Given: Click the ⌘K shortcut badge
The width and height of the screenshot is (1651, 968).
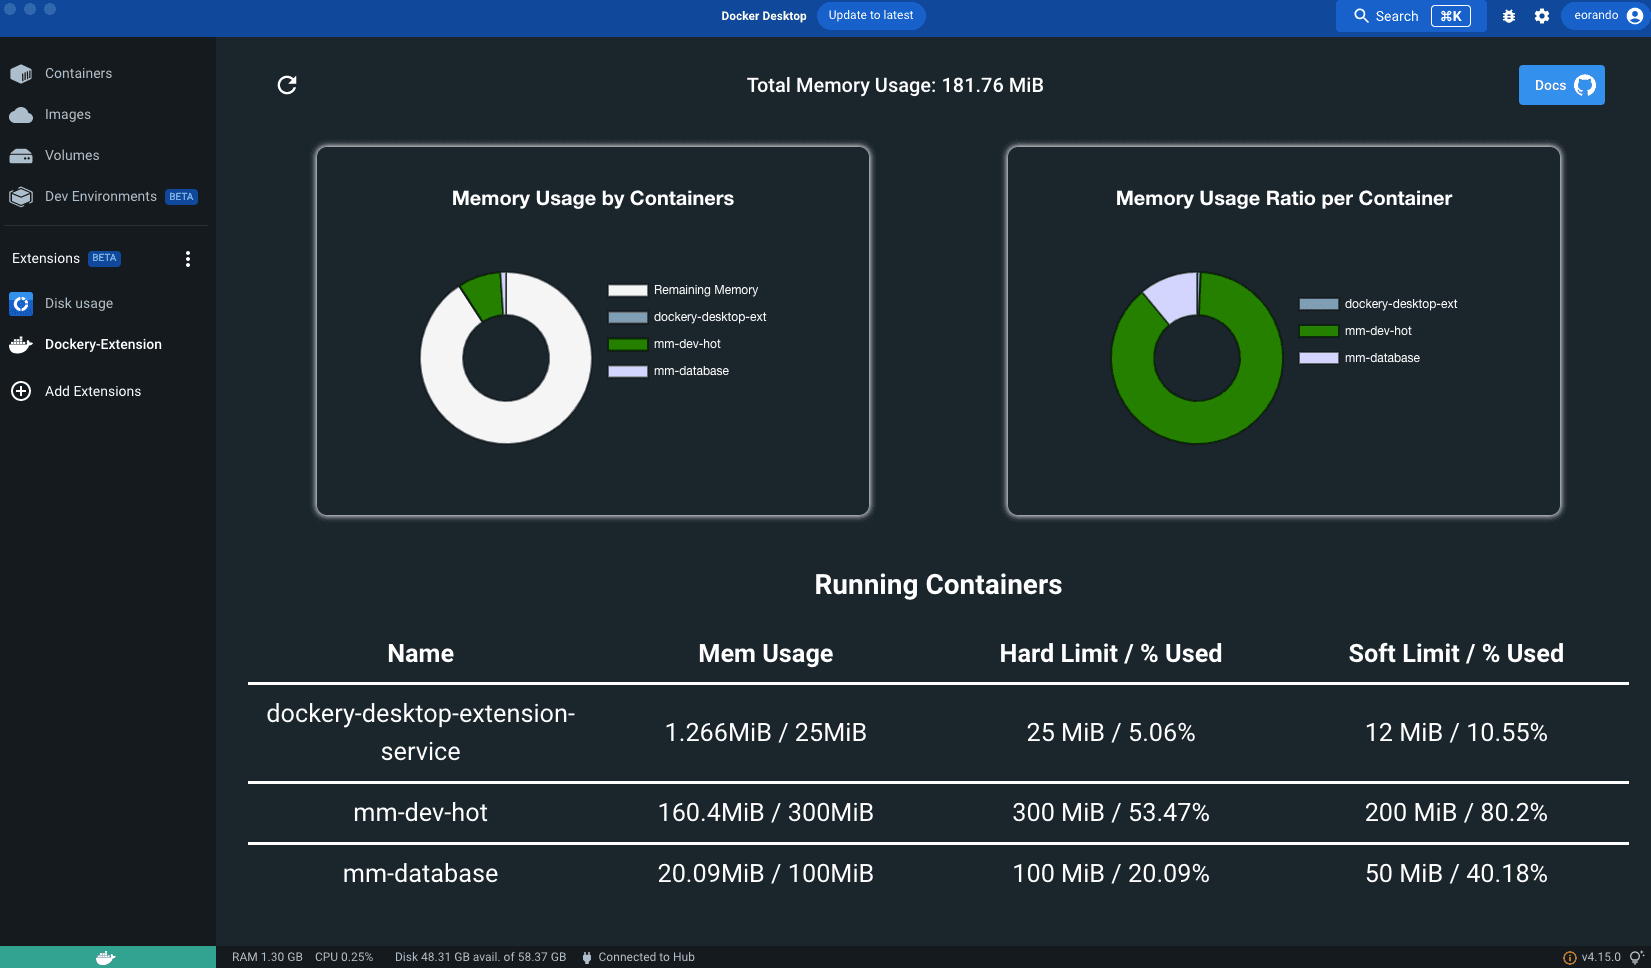Looking at the screenshot, I should coord(1451,16).
